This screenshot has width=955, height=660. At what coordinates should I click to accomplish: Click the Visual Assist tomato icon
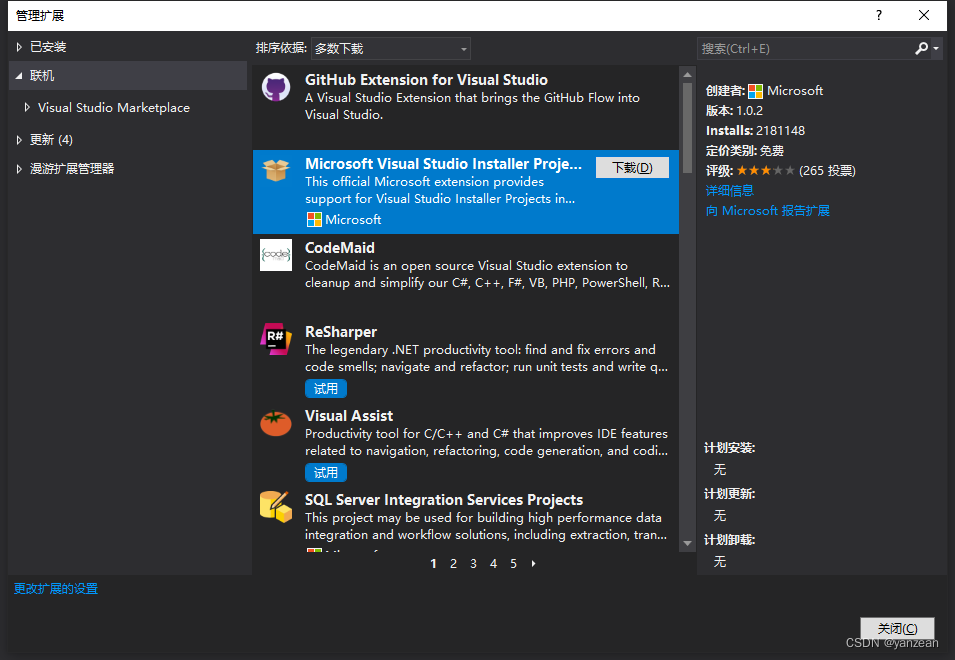pyautogui.click(x=276, y=423)
